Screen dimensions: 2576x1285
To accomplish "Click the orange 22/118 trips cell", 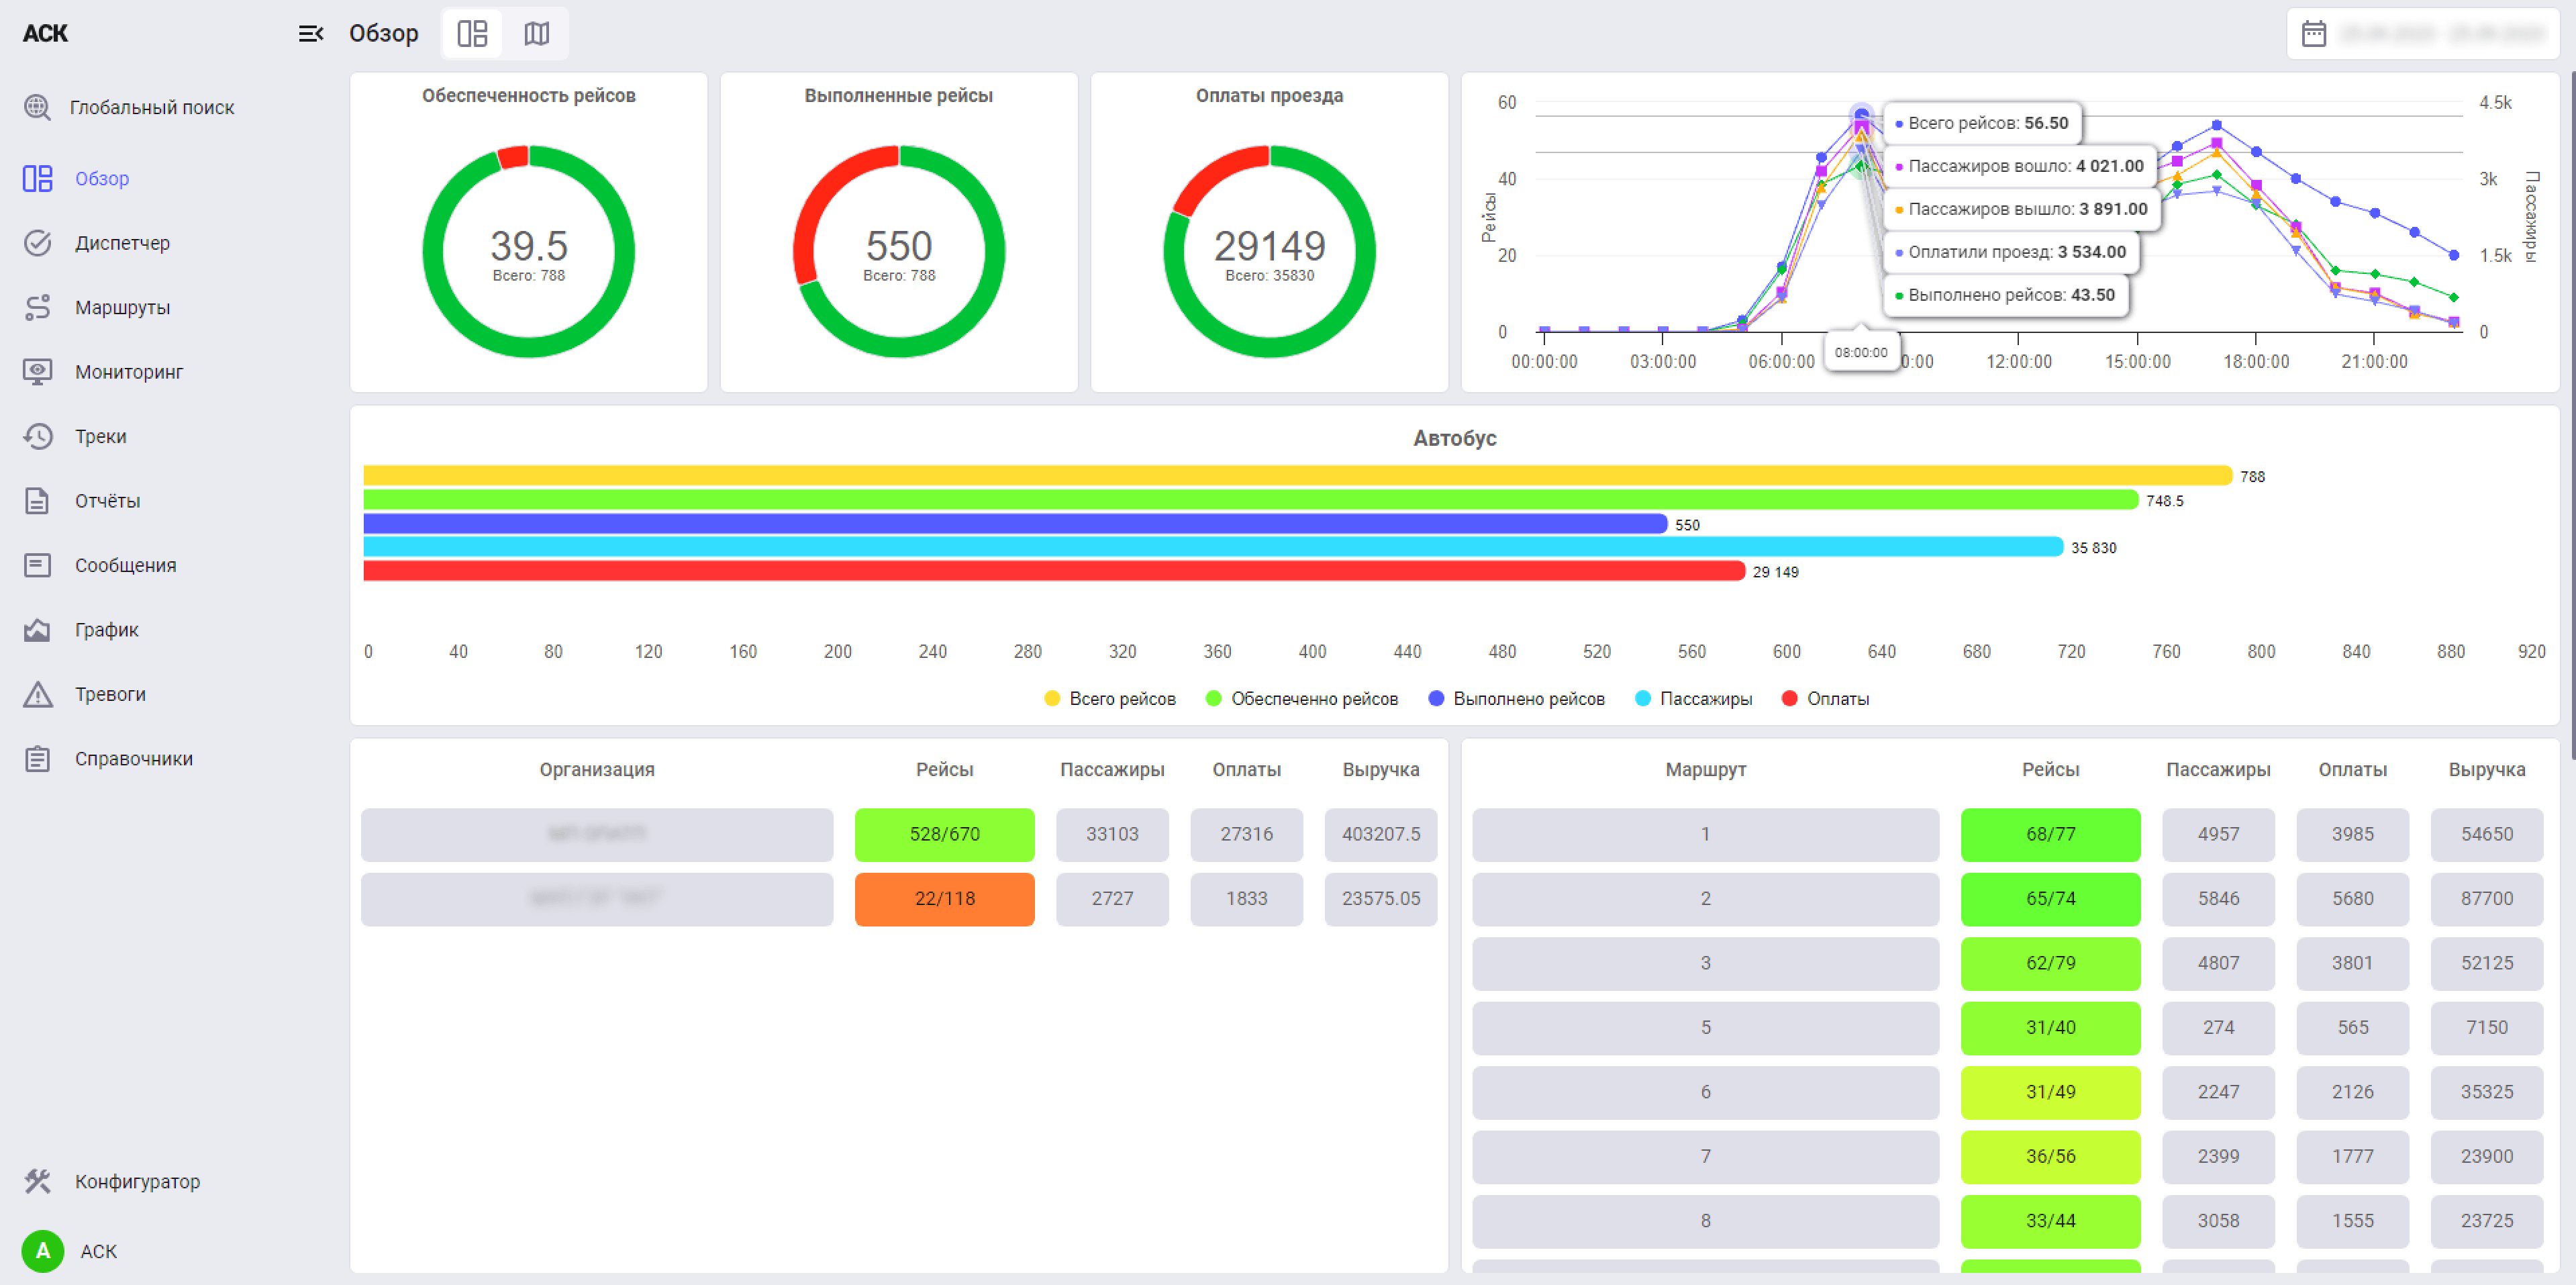I will 944,899.
